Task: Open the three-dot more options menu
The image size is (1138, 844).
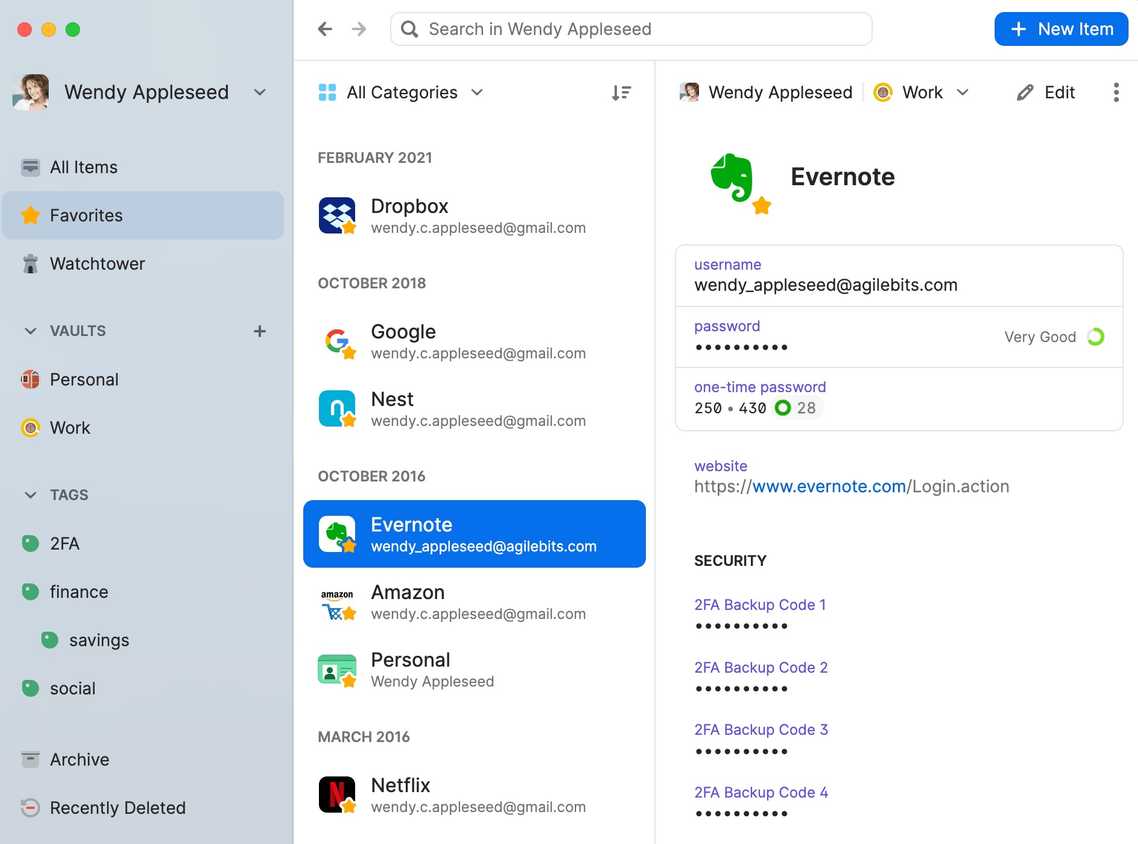Action: point(1116,92)
